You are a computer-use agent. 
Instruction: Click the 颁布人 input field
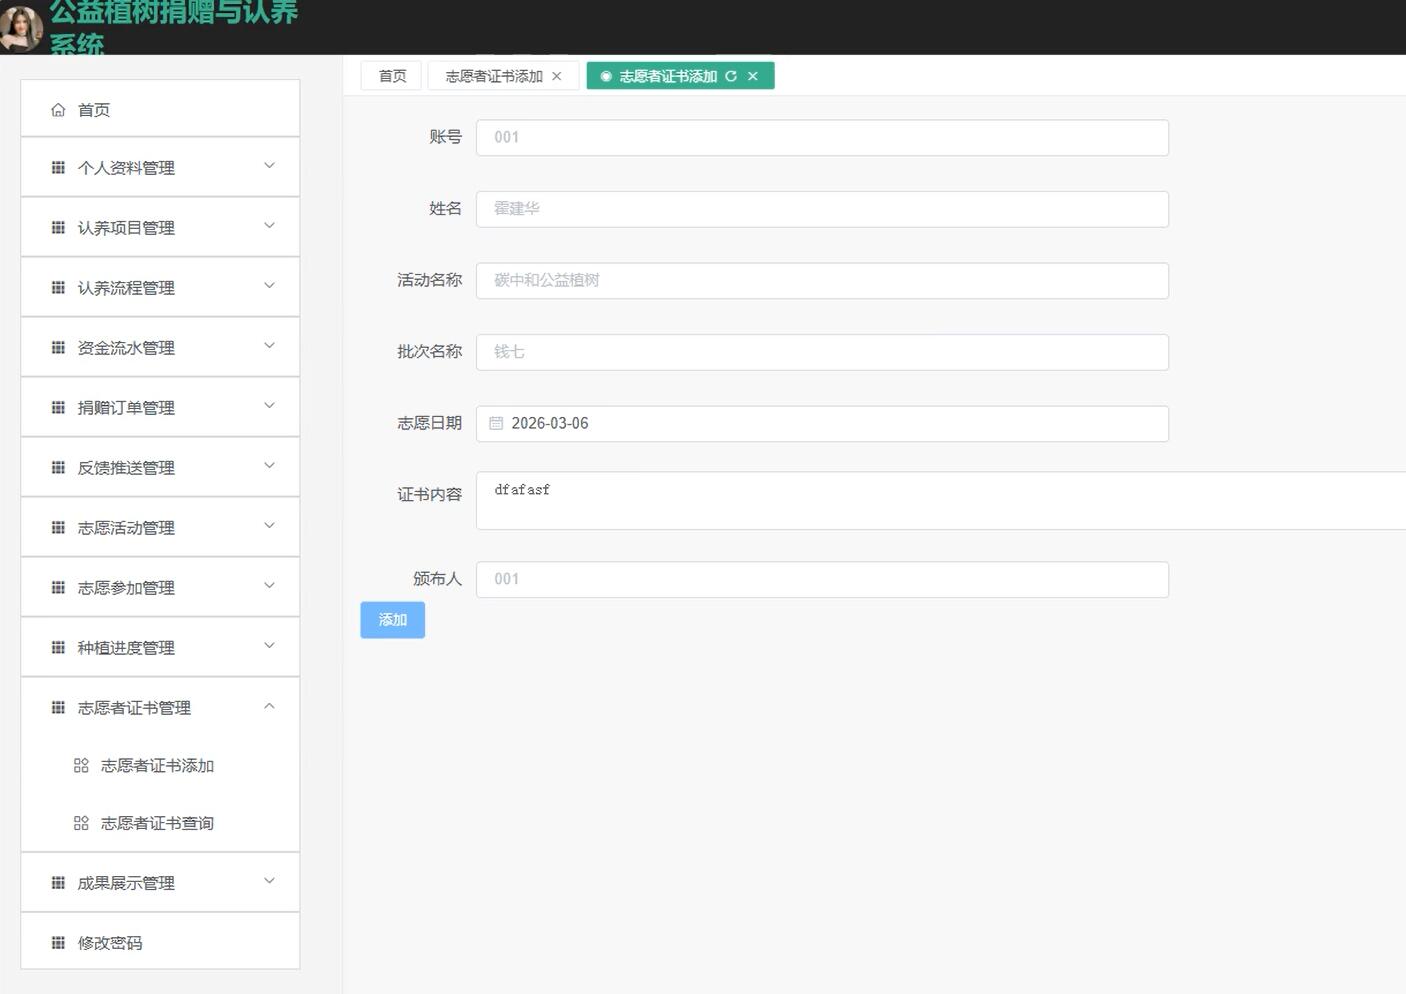click(822, 580)
